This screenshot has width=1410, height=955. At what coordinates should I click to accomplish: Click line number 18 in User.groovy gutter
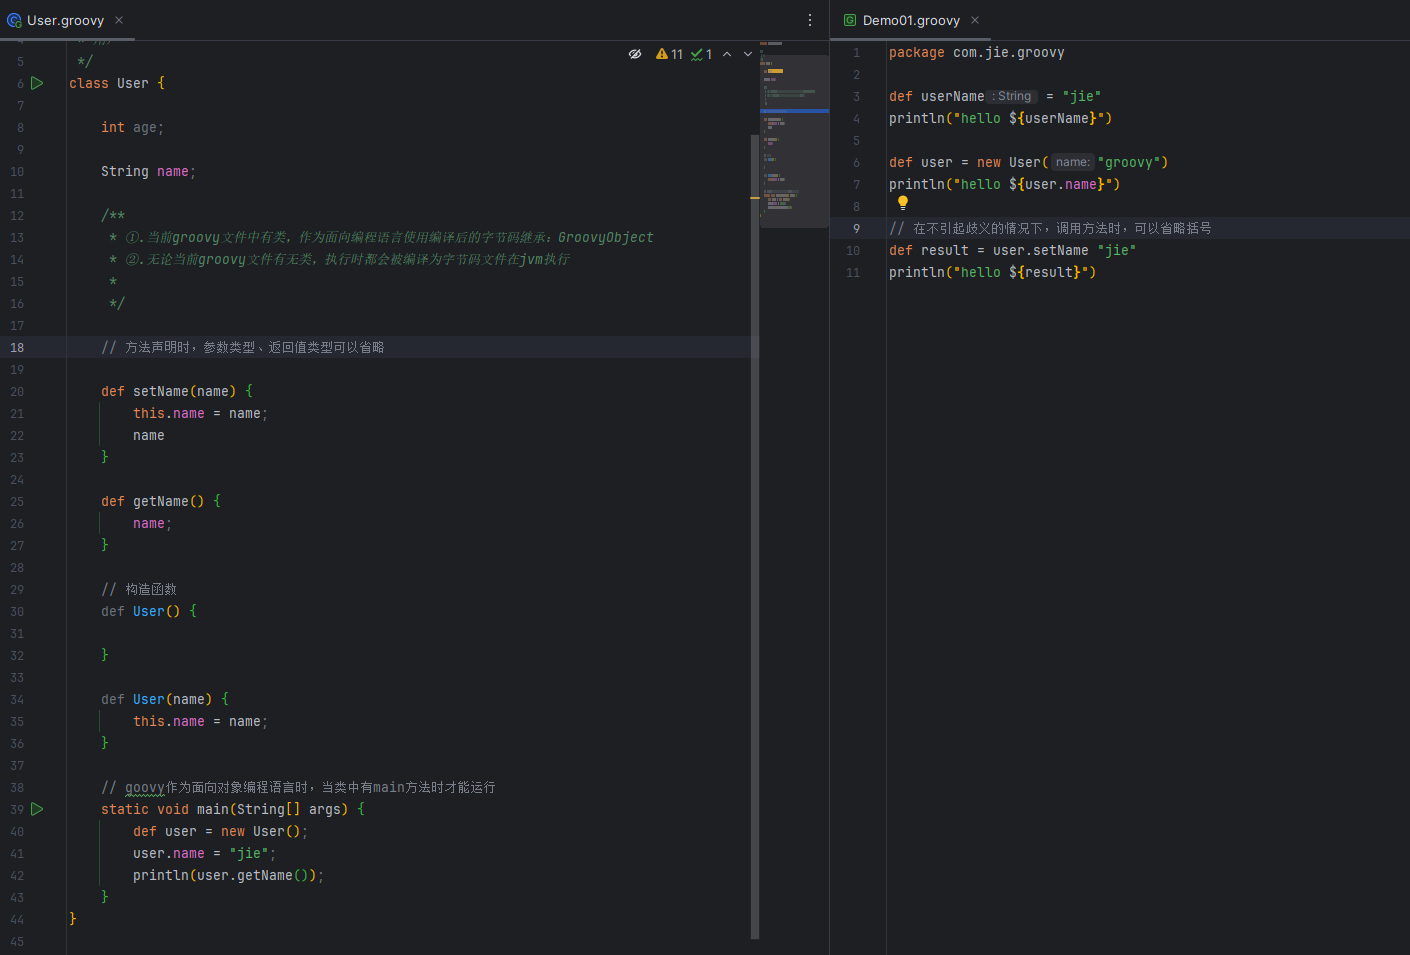coord(17,347)
